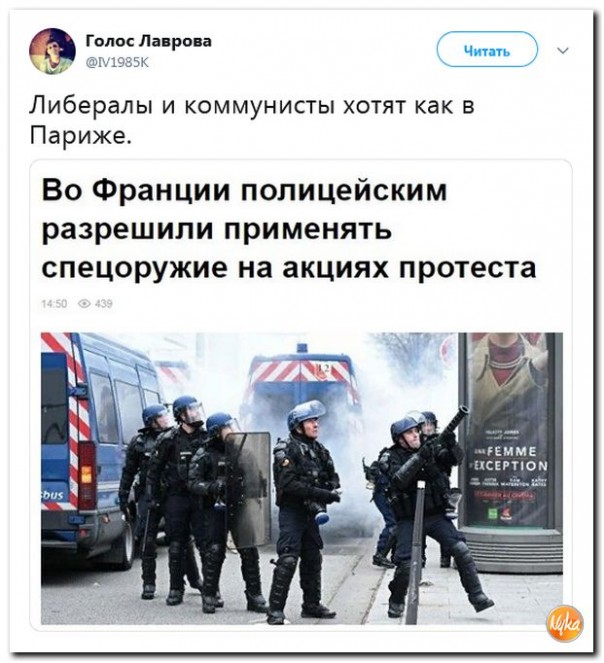Click the 439 view count

(104, 304)
